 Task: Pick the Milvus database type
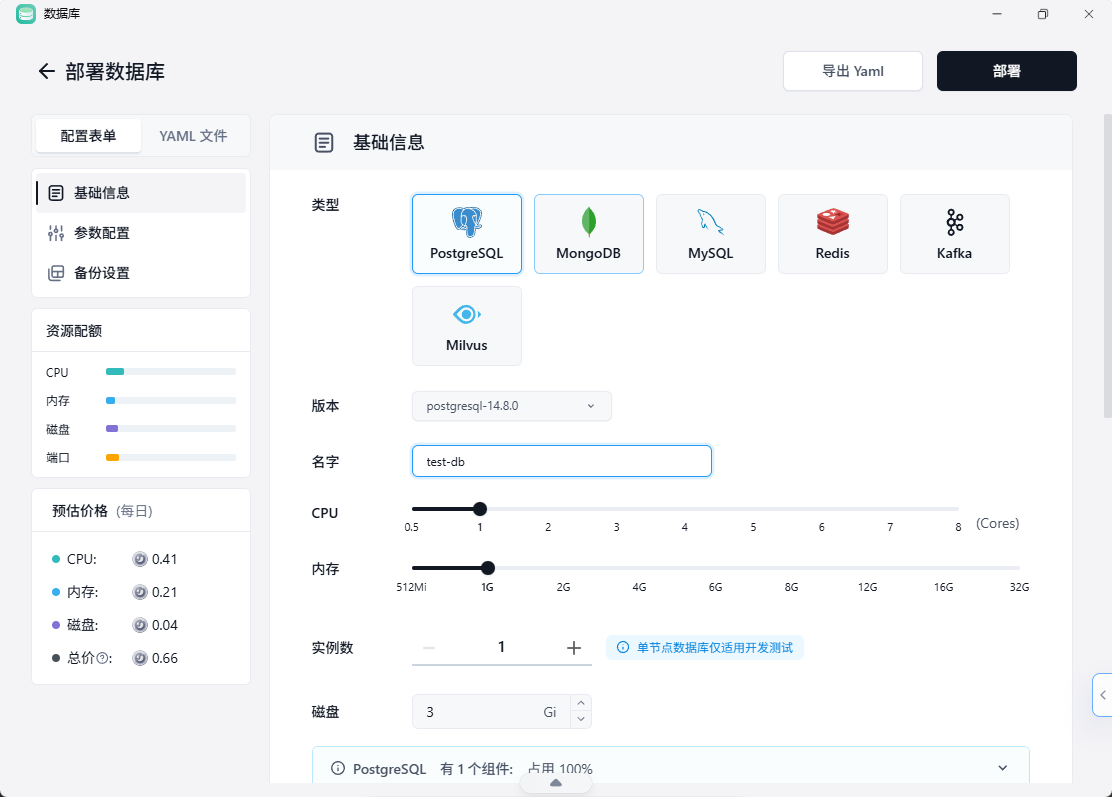[467, 326]
